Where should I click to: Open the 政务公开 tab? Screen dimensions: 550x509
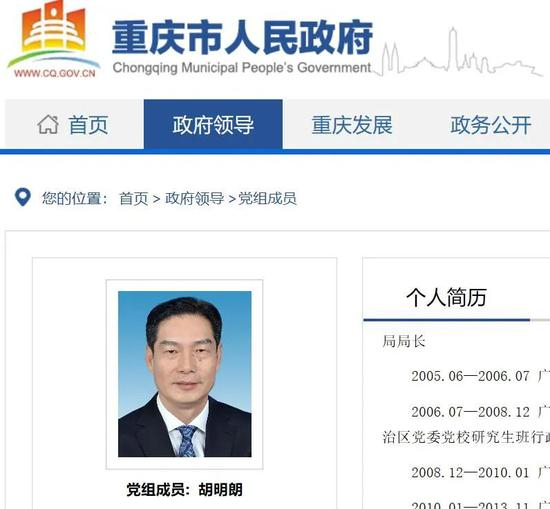pos(491,124)
